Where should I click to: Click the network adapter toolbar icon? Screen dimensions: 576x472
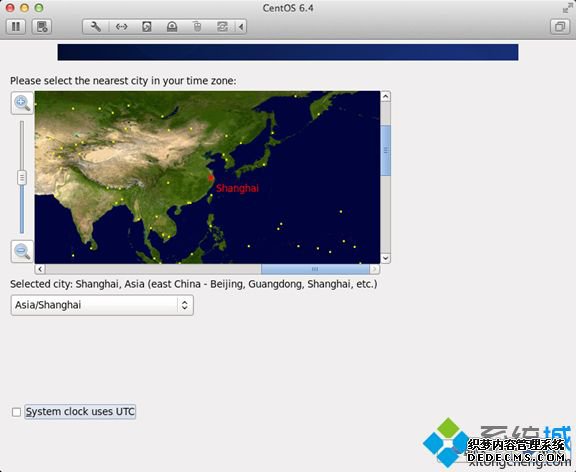pos(121,27)
